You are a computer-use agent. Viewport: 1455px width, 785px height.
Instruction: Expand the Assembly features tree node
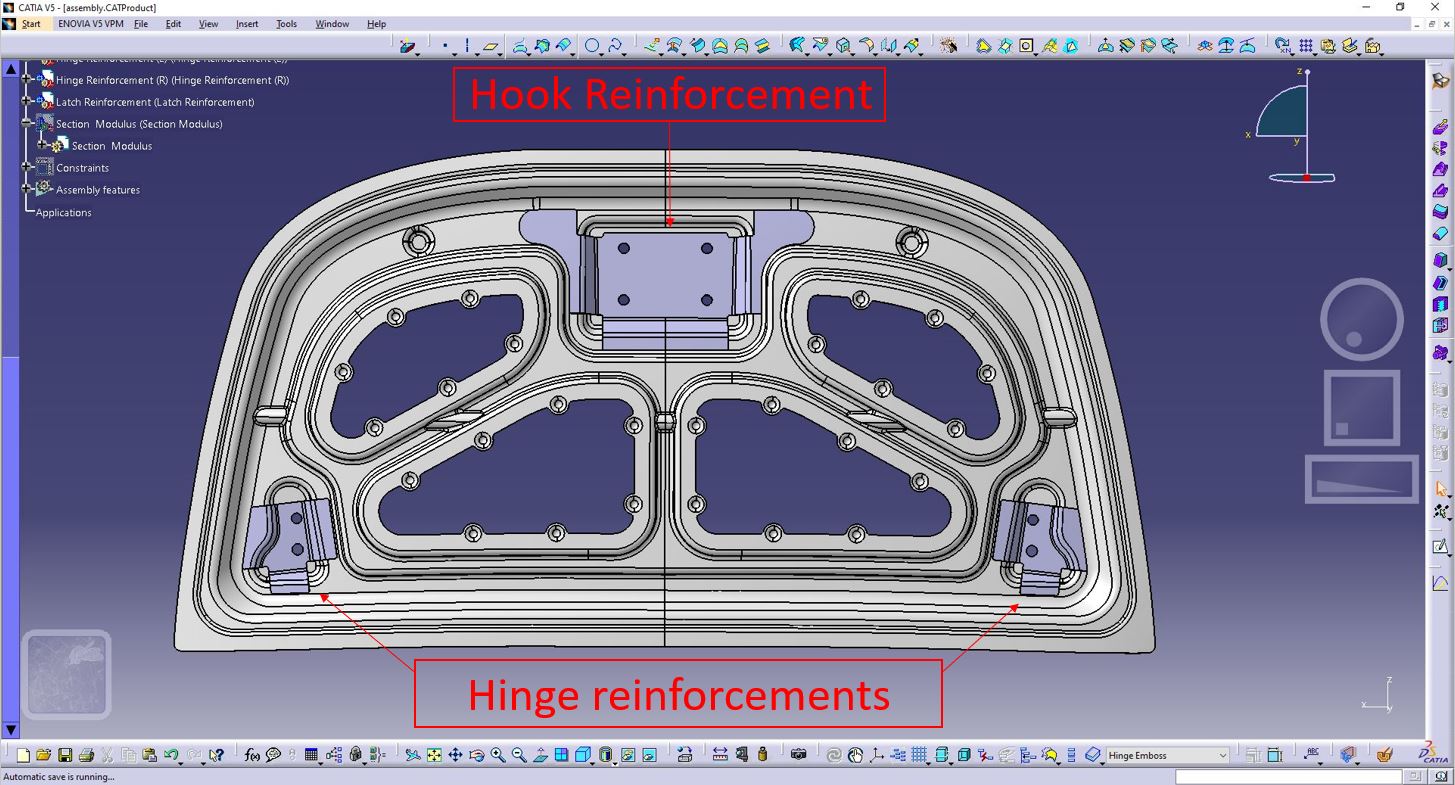pyautogui.click(x=27, y=190)
